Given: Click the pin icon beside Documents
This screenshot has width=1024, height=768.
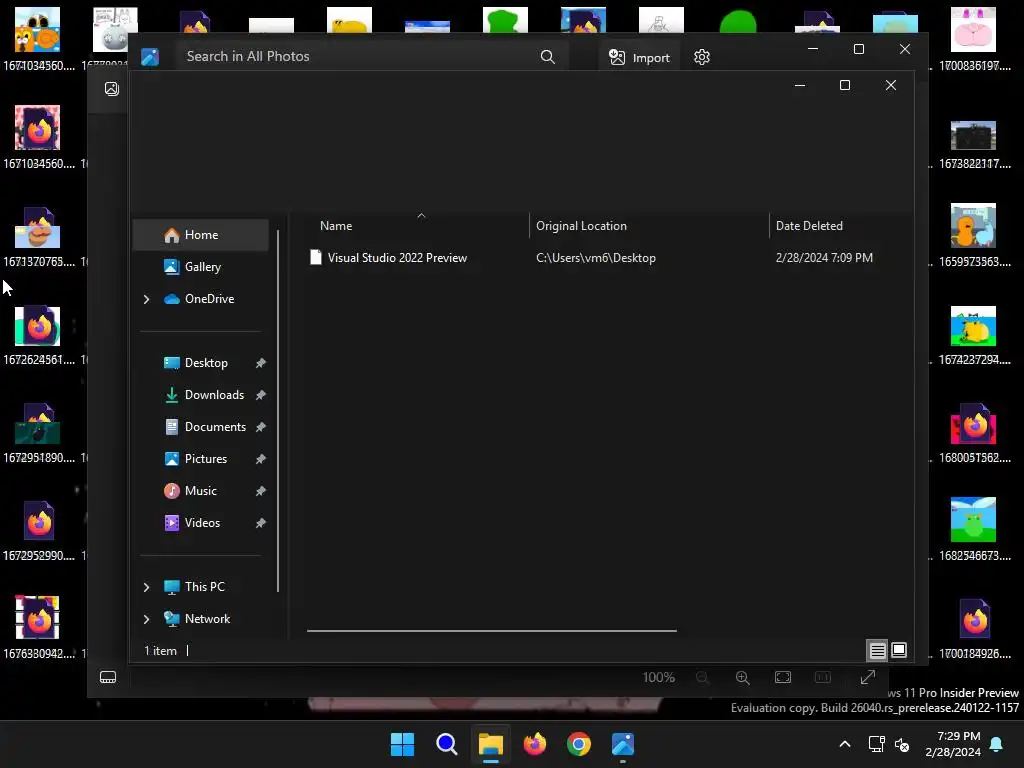Looking at the screenshot, I should [261, 427].
